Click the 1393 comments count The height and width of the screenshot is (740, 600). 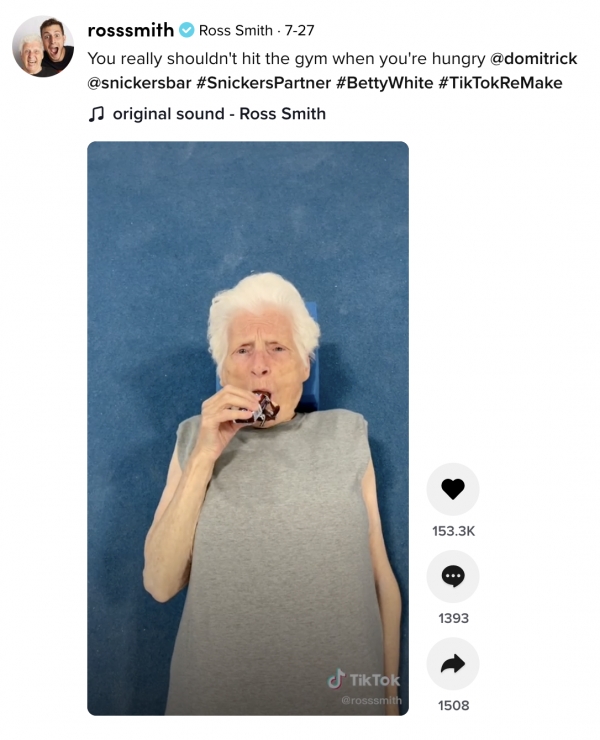[453, 618]
